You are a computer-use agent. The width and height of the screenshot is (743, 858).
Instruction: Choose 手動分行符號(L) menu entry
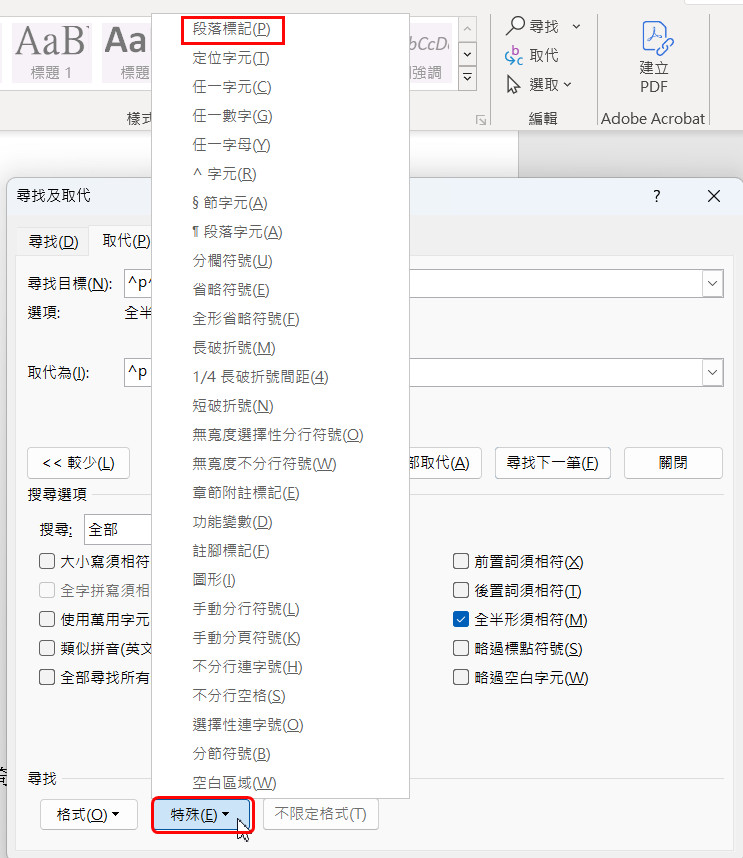245,609
